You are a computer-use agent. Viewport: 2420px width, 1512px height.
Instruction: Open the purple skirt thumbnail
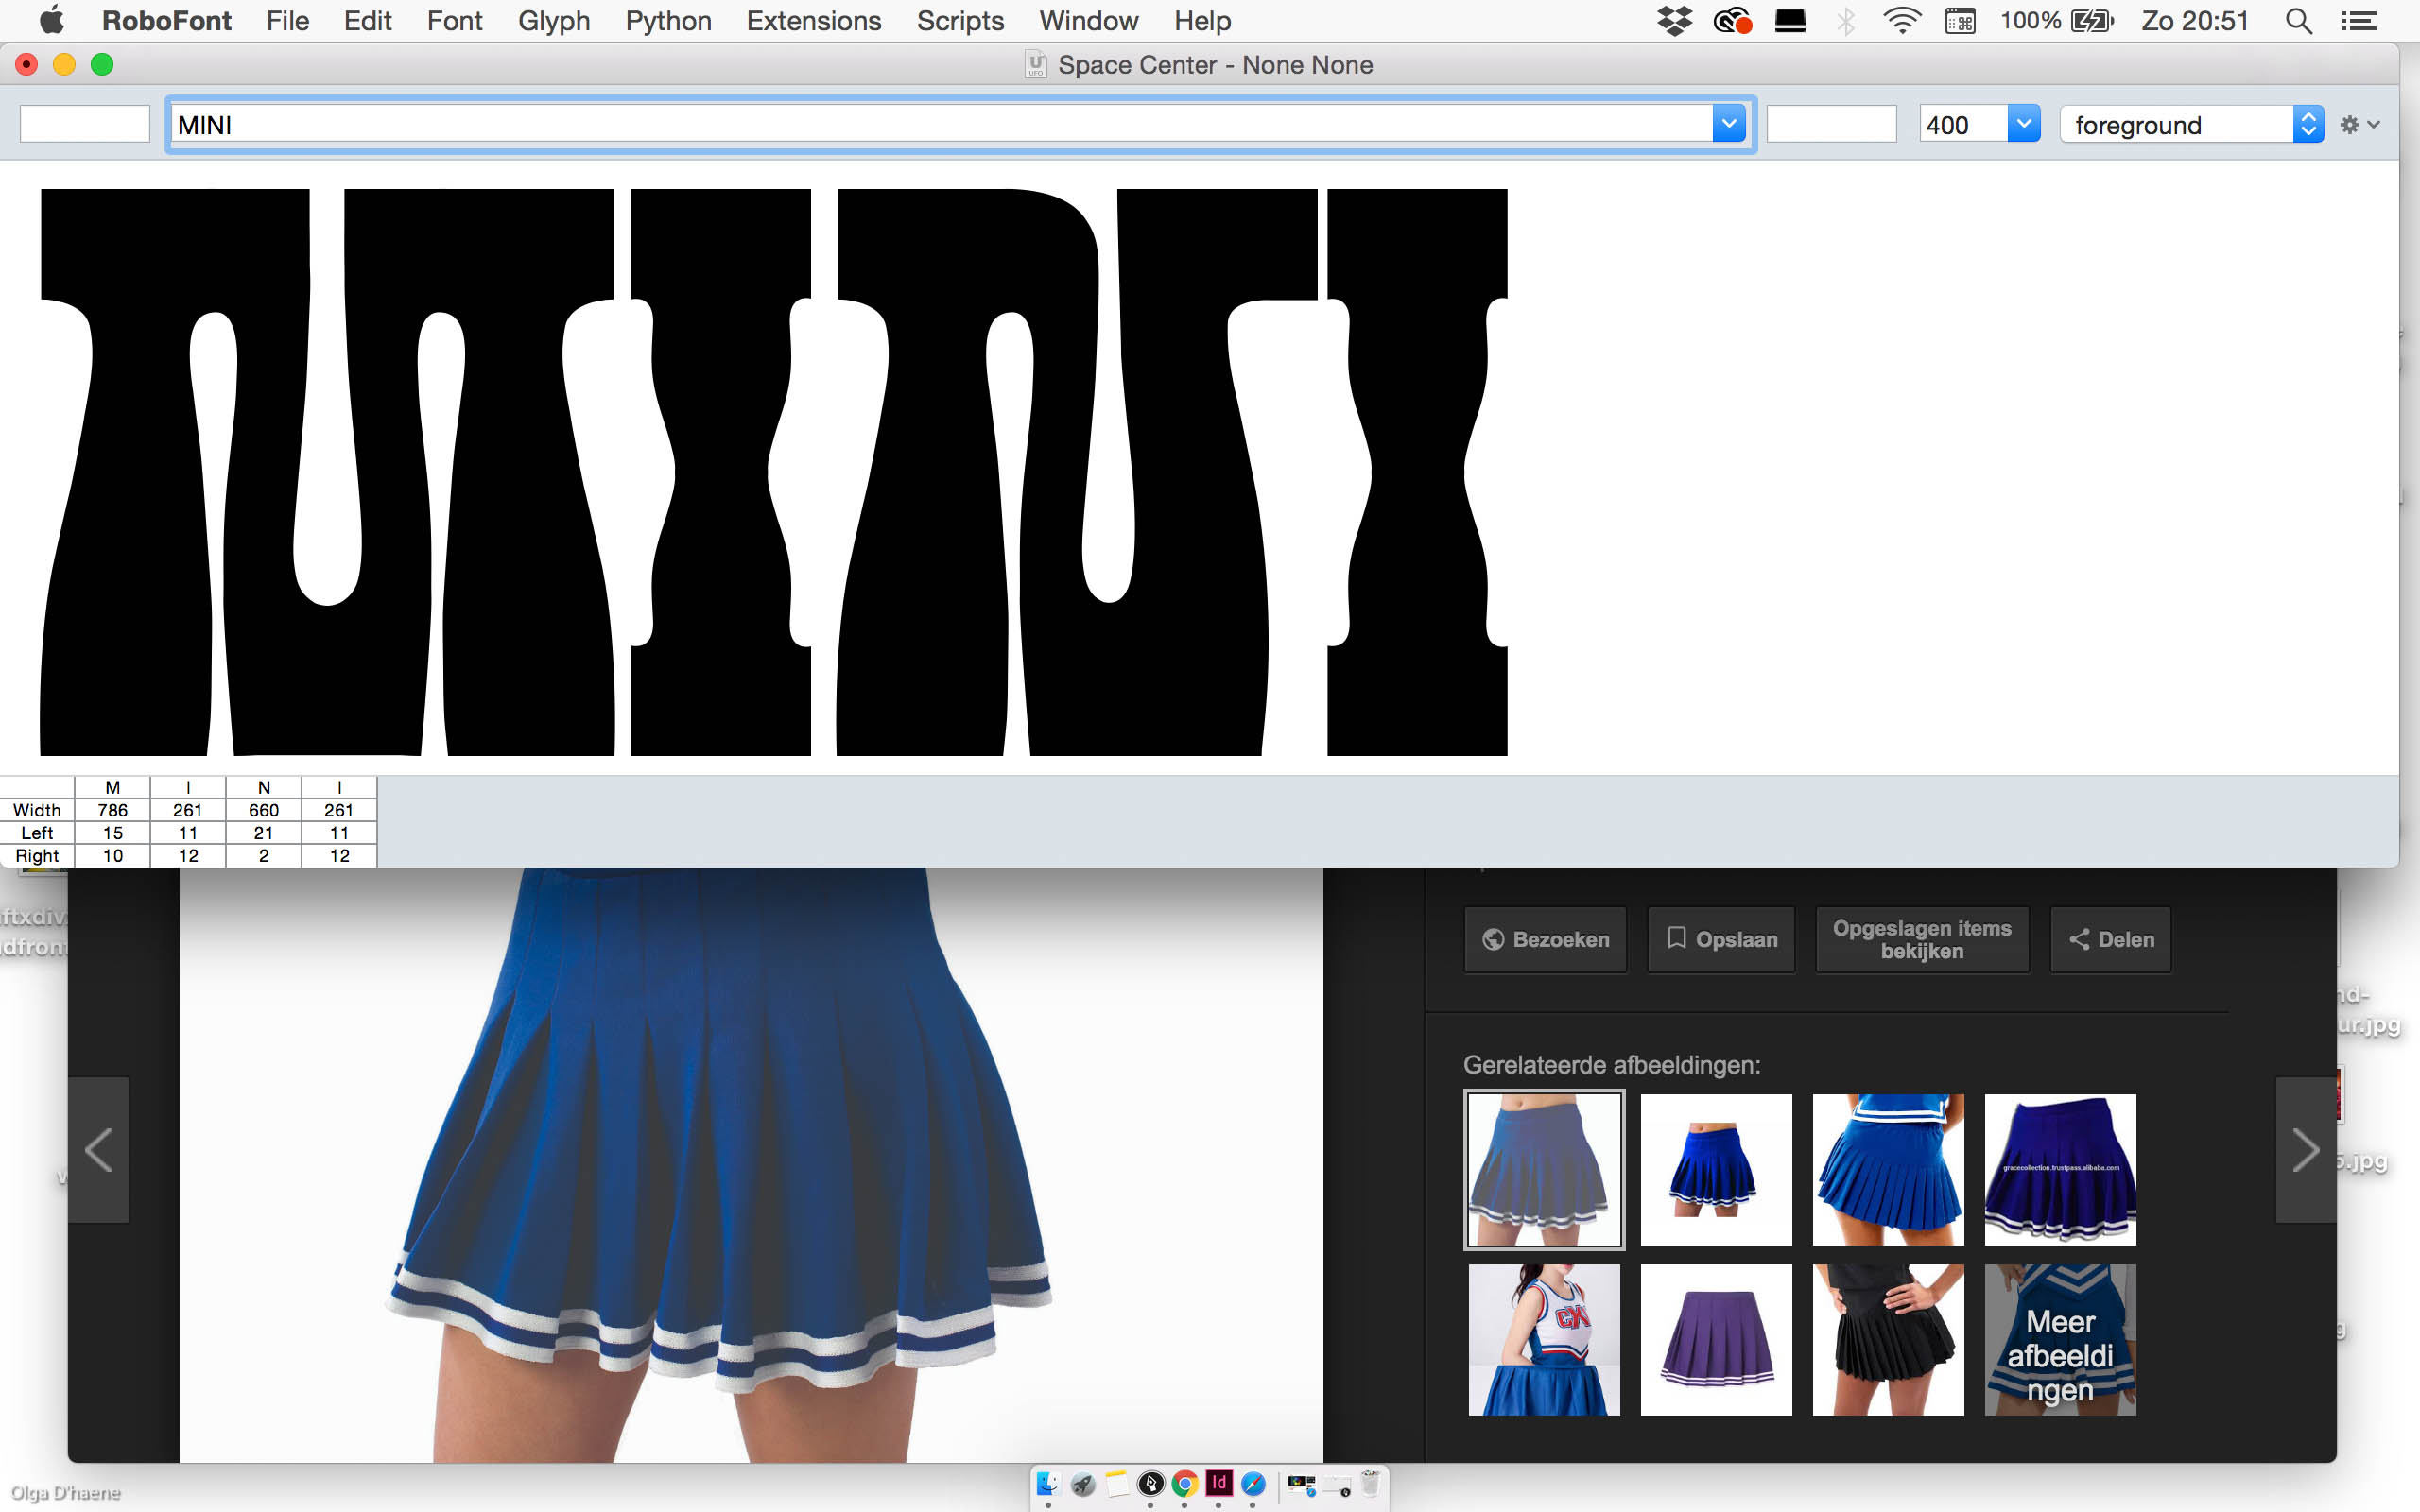click(x=1716, y=1339)
